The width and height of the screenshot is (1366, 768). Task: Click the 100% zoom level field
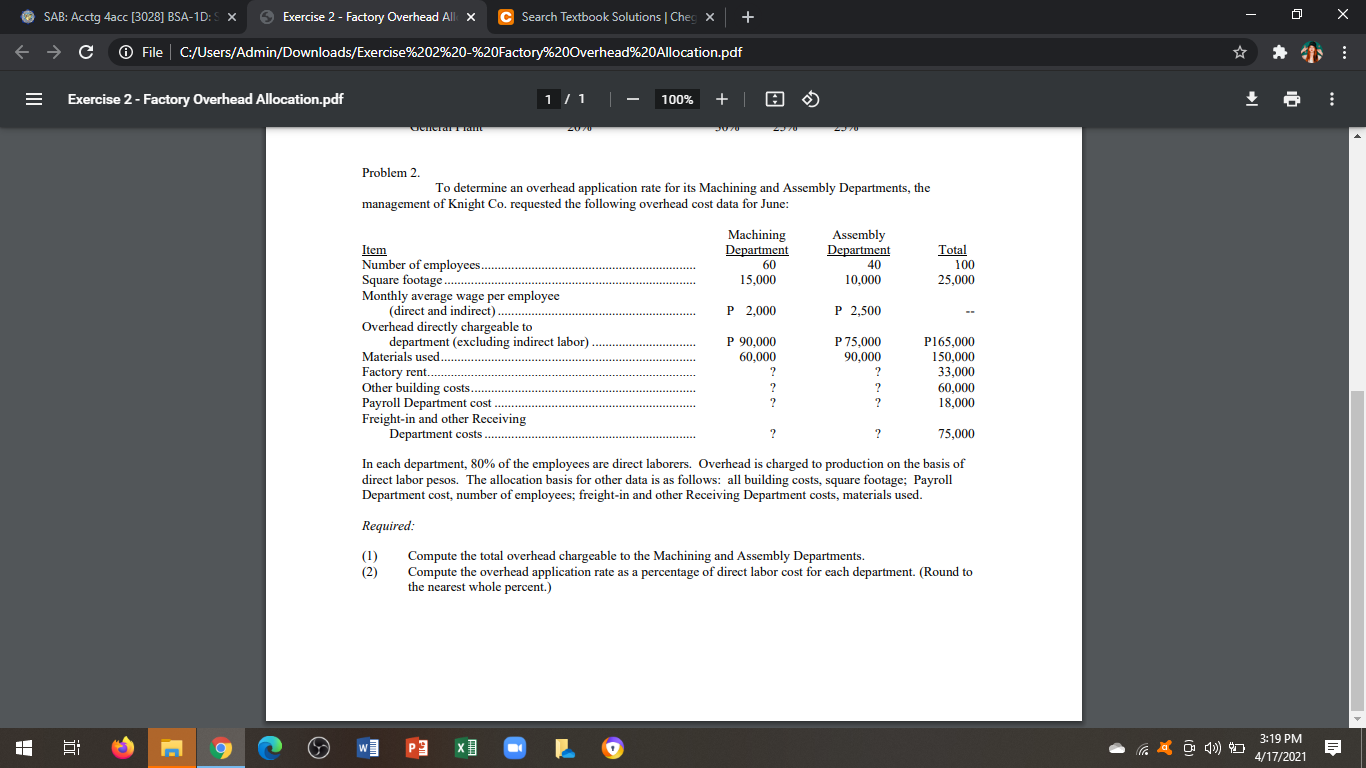[678, 99]
